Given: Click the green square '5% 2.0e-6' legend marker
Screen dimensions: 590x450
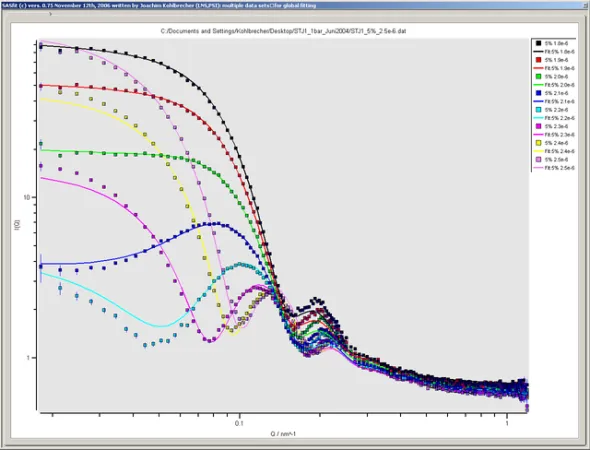Looking at the screenshot, I should (x=538, y=76).
